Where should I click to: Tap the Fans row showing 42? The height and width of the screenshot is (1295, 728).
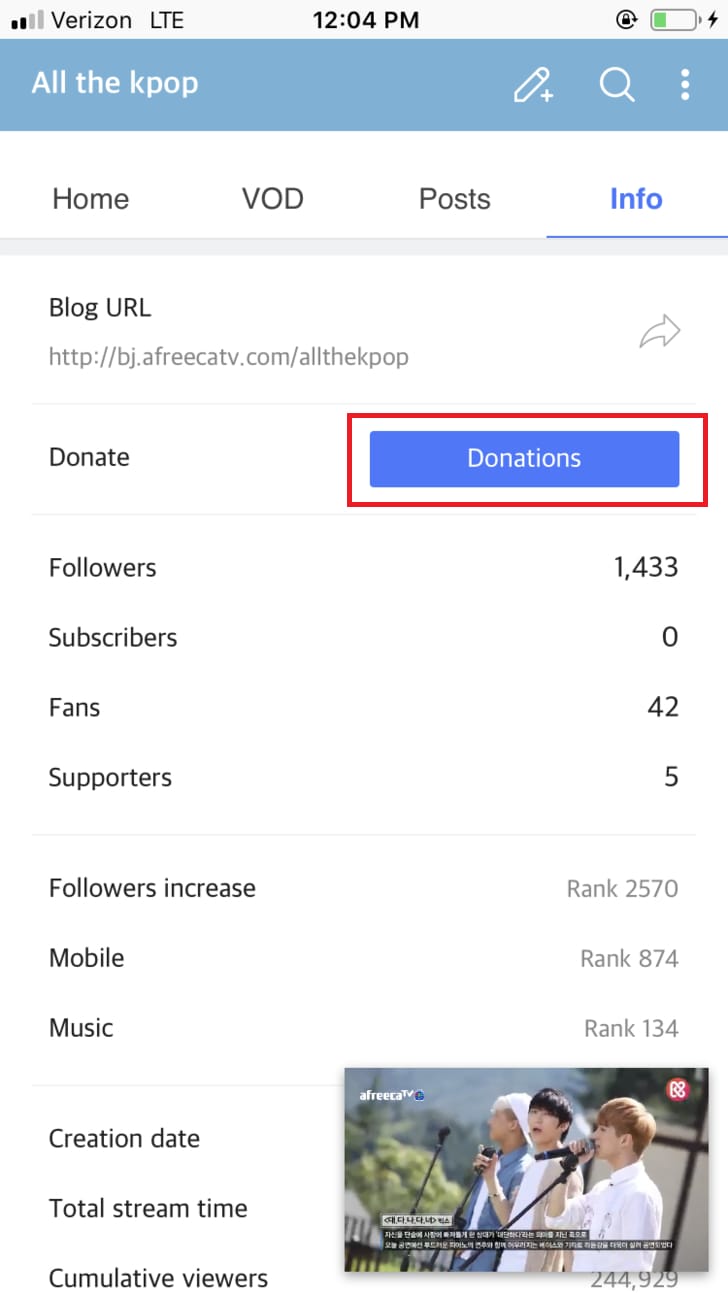[364, 708]
